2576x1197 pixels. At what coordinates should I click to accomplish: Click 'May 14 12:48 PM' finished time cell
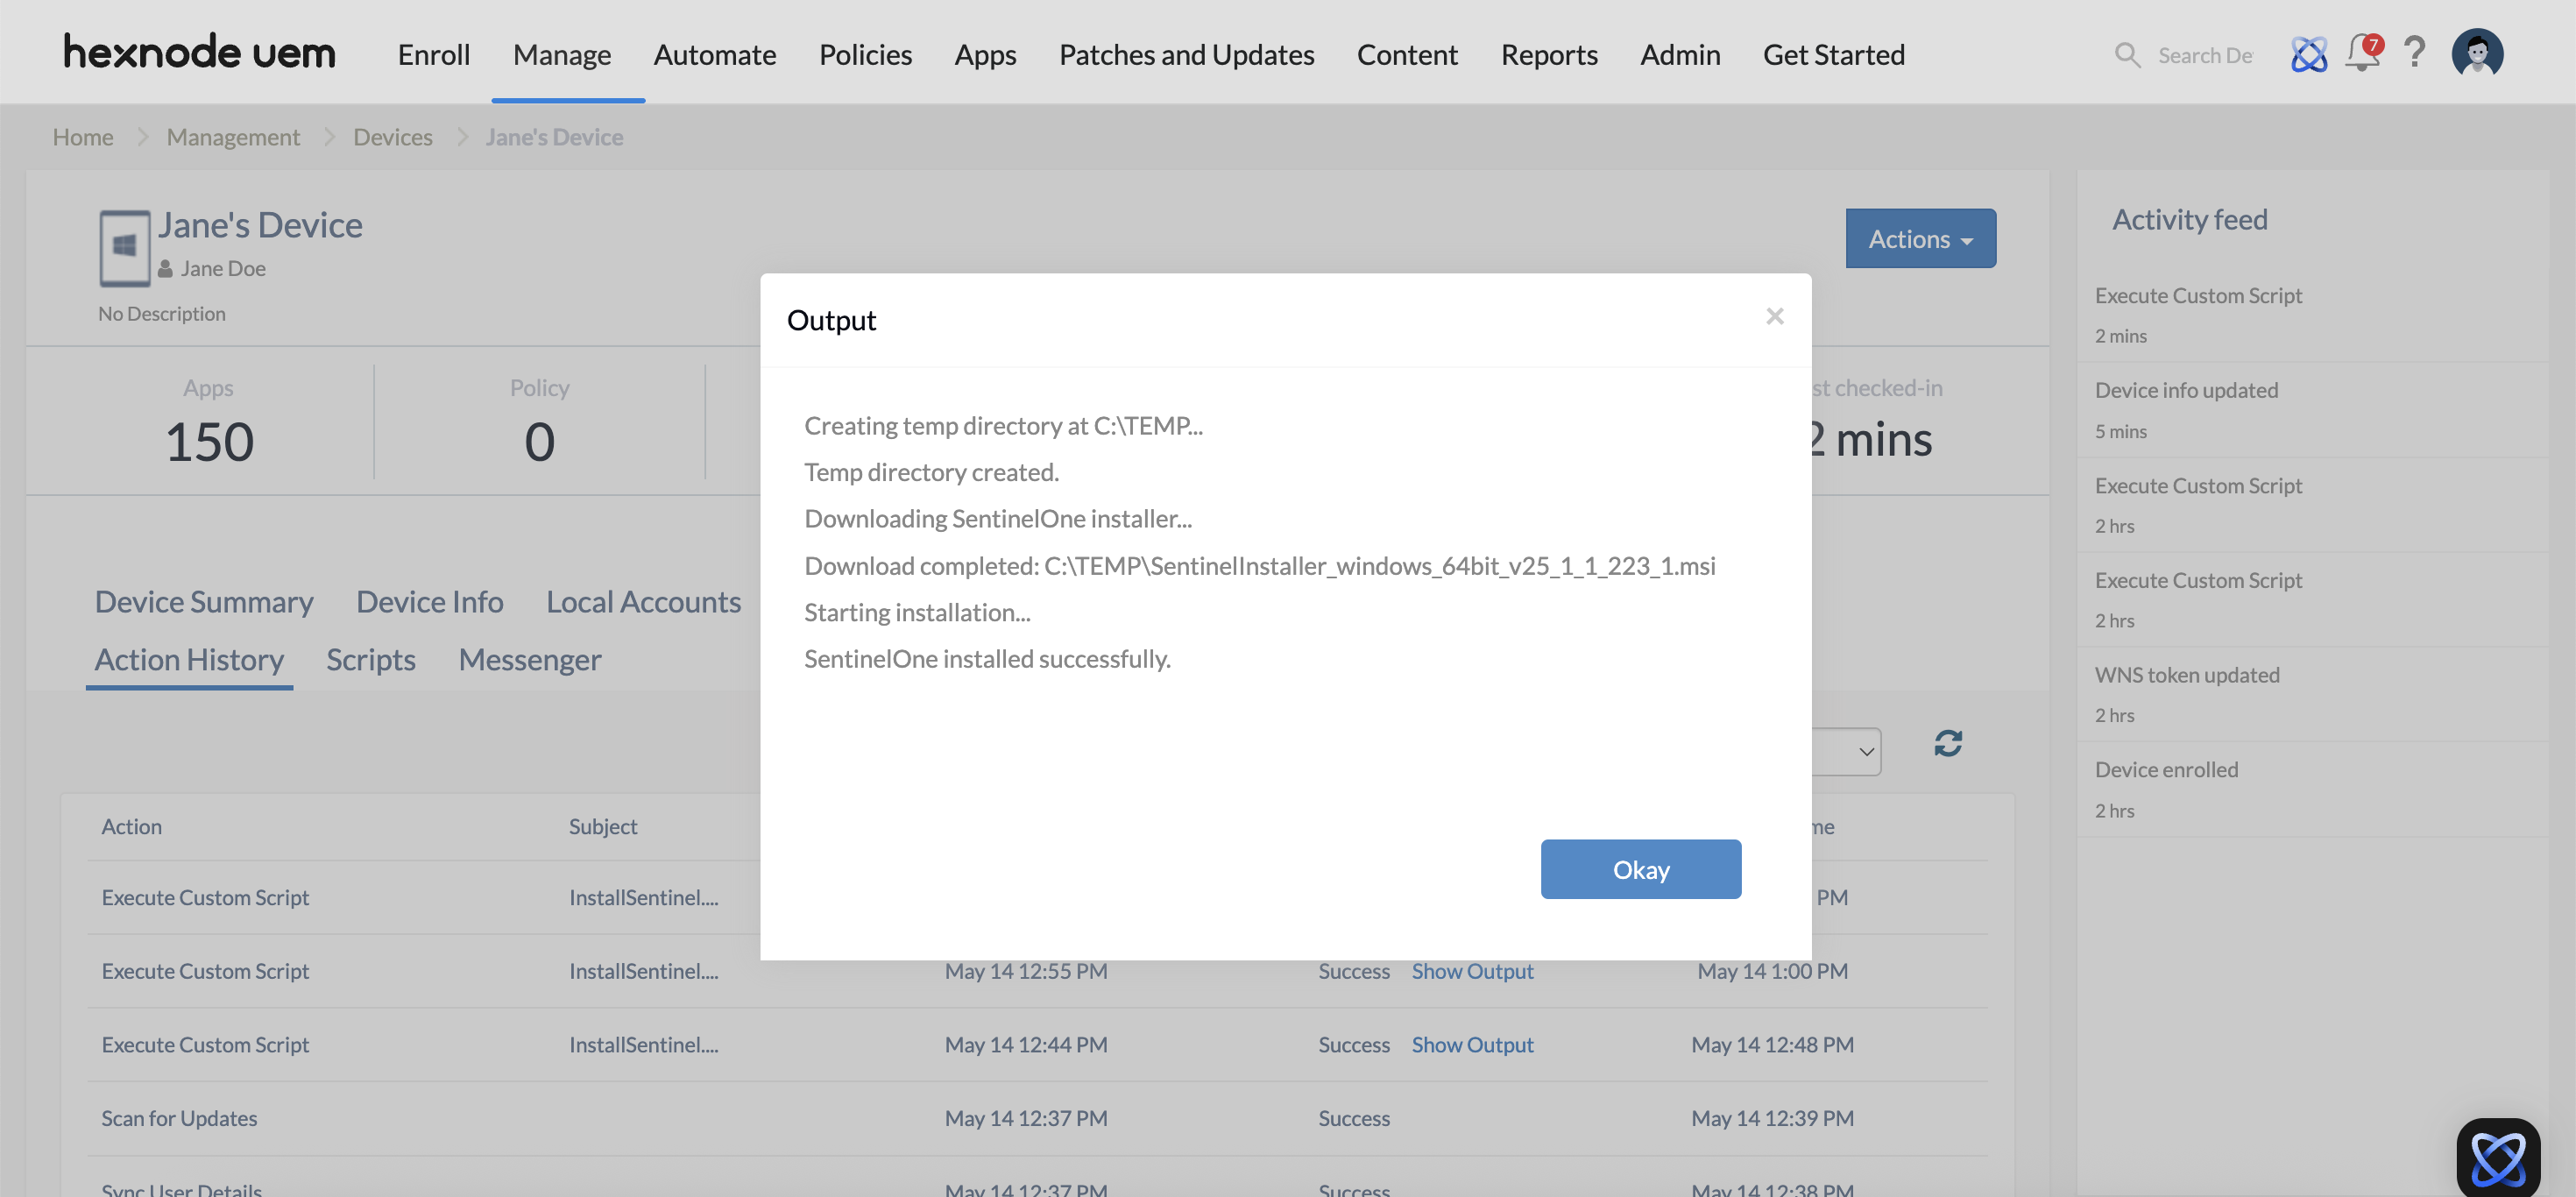(1772, 1044)
